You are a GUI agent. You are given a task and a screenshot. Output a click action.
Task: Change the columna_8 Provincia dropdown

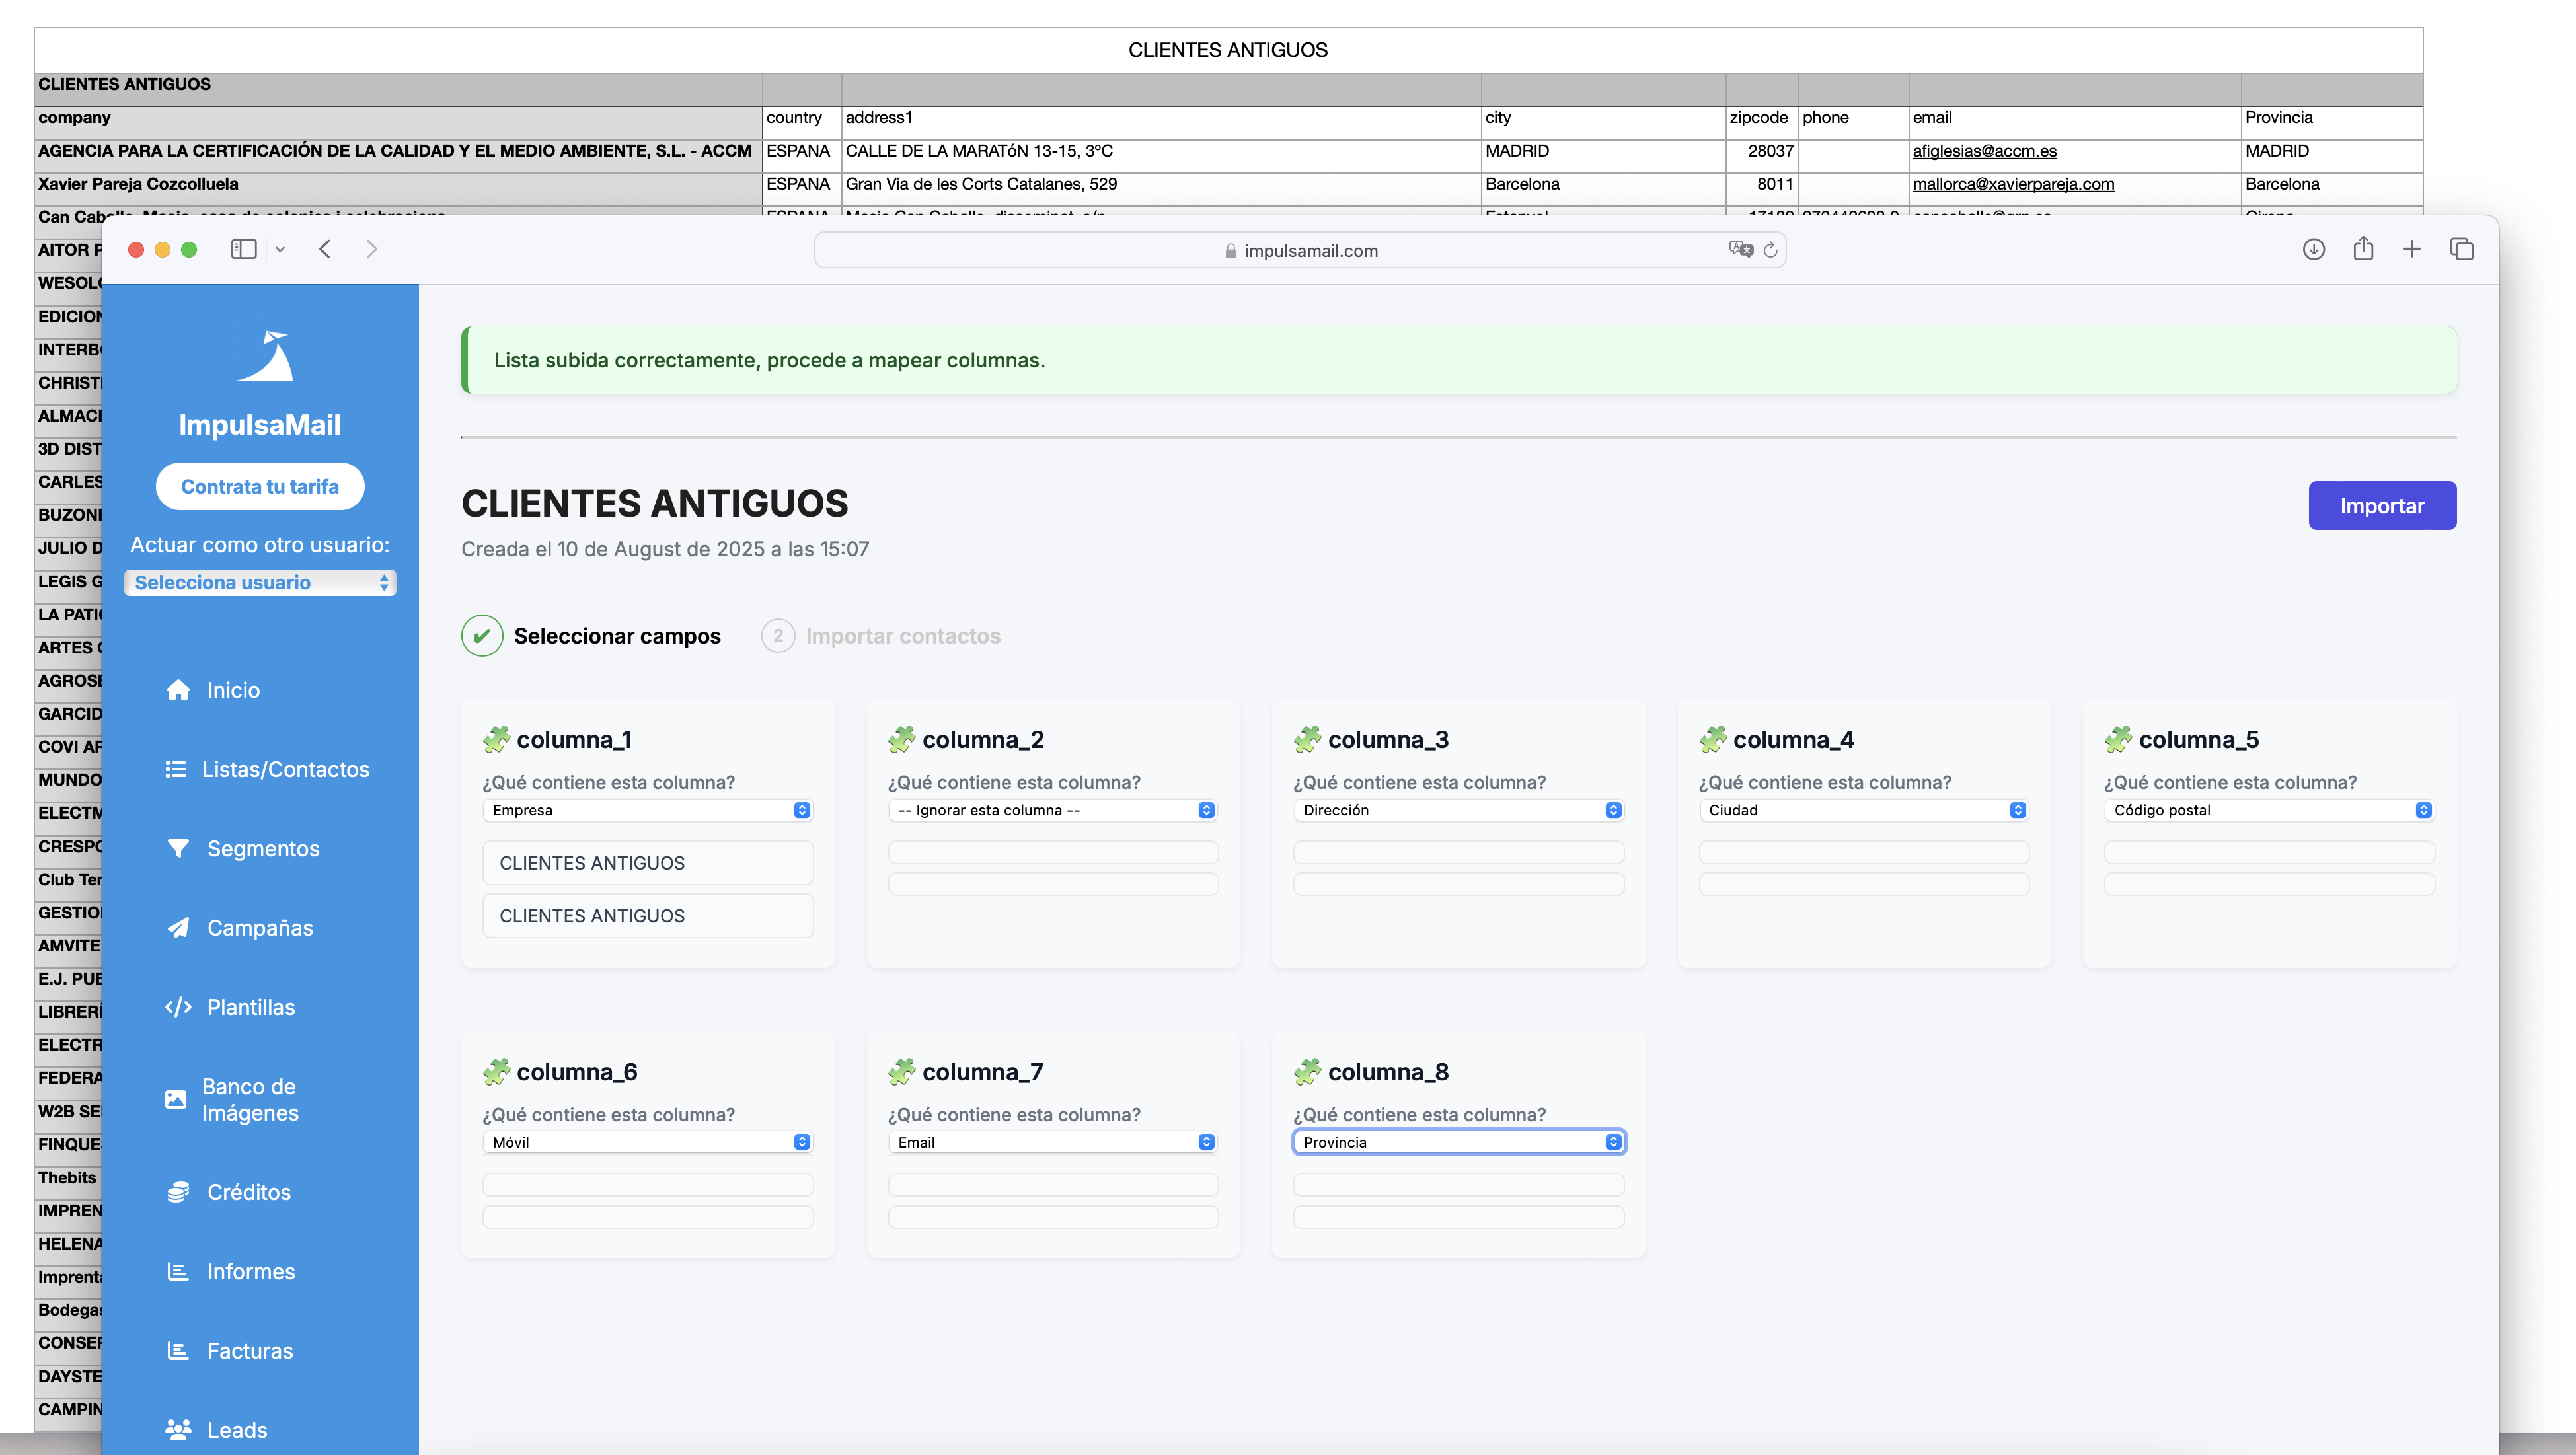click(1459, 1142)
